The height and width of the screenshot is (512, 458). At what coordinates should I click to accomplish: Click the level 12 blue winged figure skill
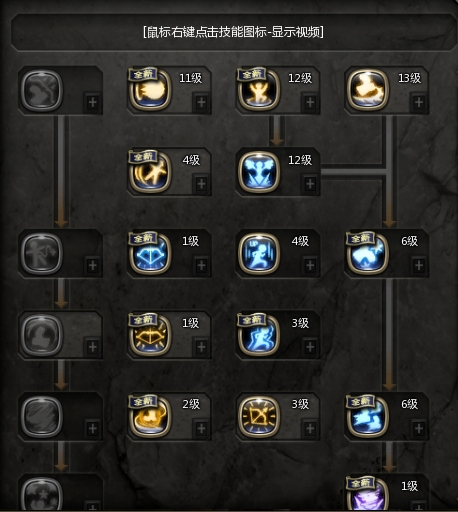[x=259, y=171]
